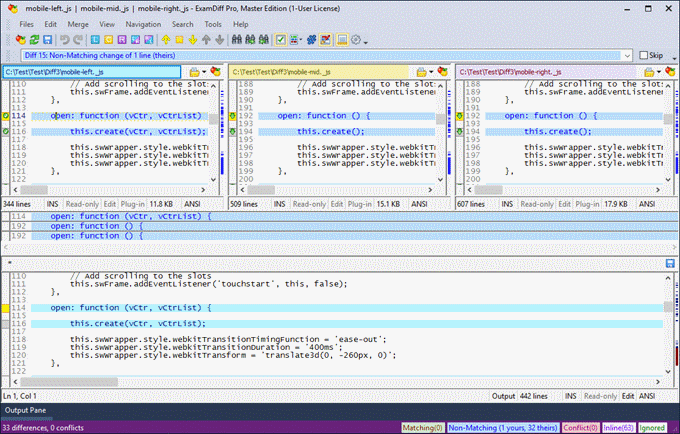Click the mobile-right file path field
The image size is (680, 434).
pyautogui.click(x=546, y=72)
